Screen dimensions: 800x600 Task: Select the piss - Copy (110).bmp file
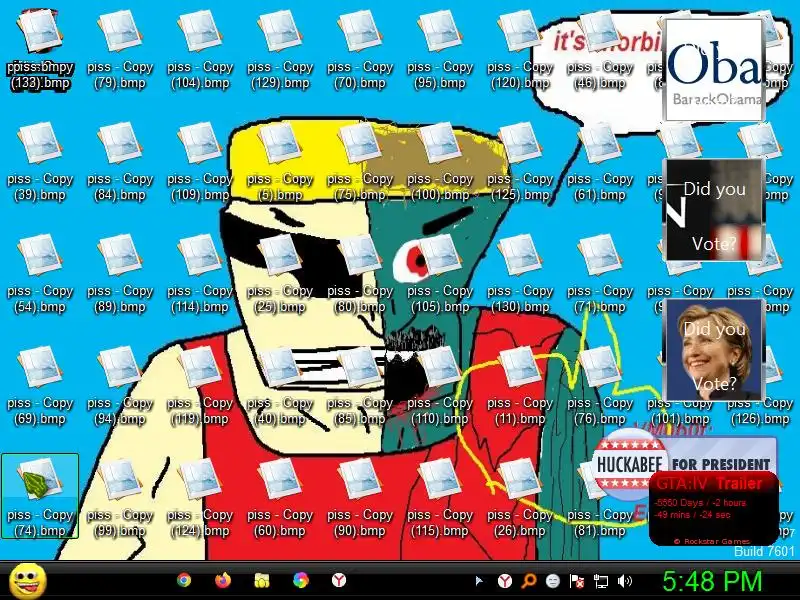440,387
